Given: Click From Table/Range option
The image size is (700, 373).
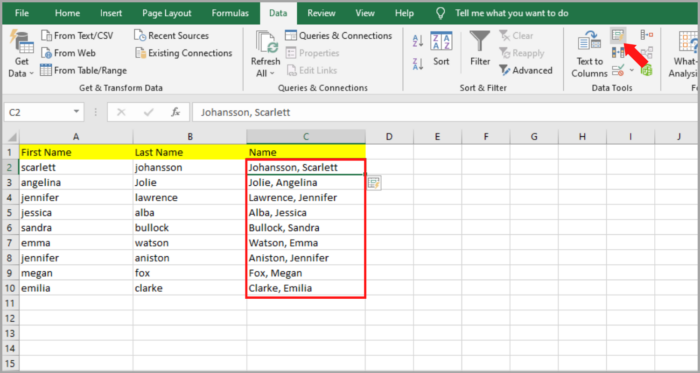Looking at the screenshot, I should pyautogui.click(x=83, y=70).
